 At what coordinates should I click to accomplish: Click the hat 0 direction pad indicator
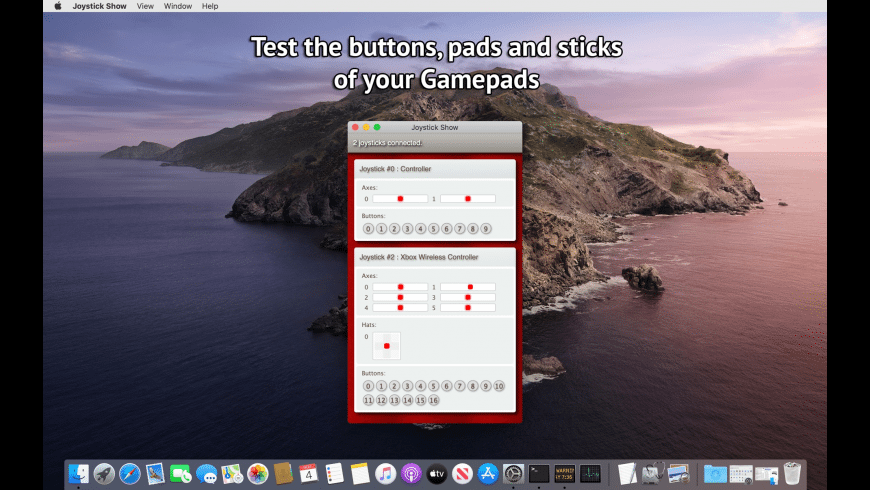pyautogui.click(x=387, y=346)
